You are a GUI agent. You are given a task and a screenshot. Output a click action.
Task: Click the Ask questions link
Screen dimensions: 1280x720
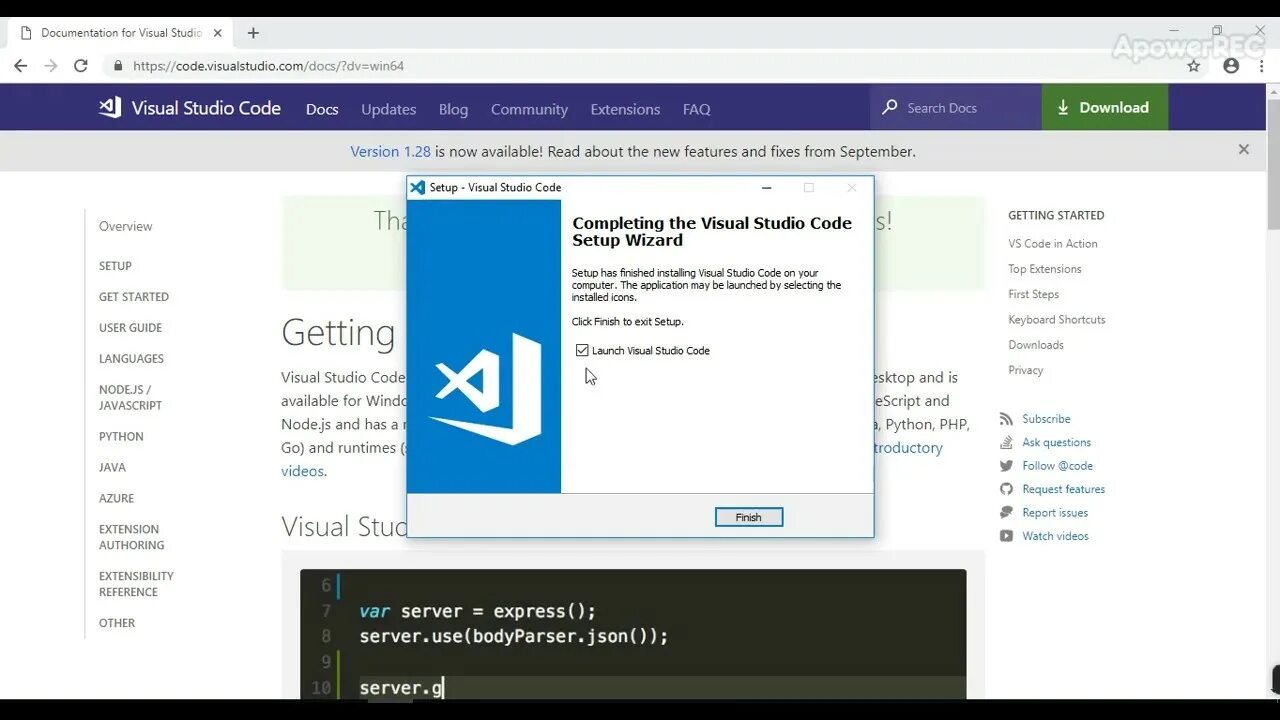(1056, 442)
